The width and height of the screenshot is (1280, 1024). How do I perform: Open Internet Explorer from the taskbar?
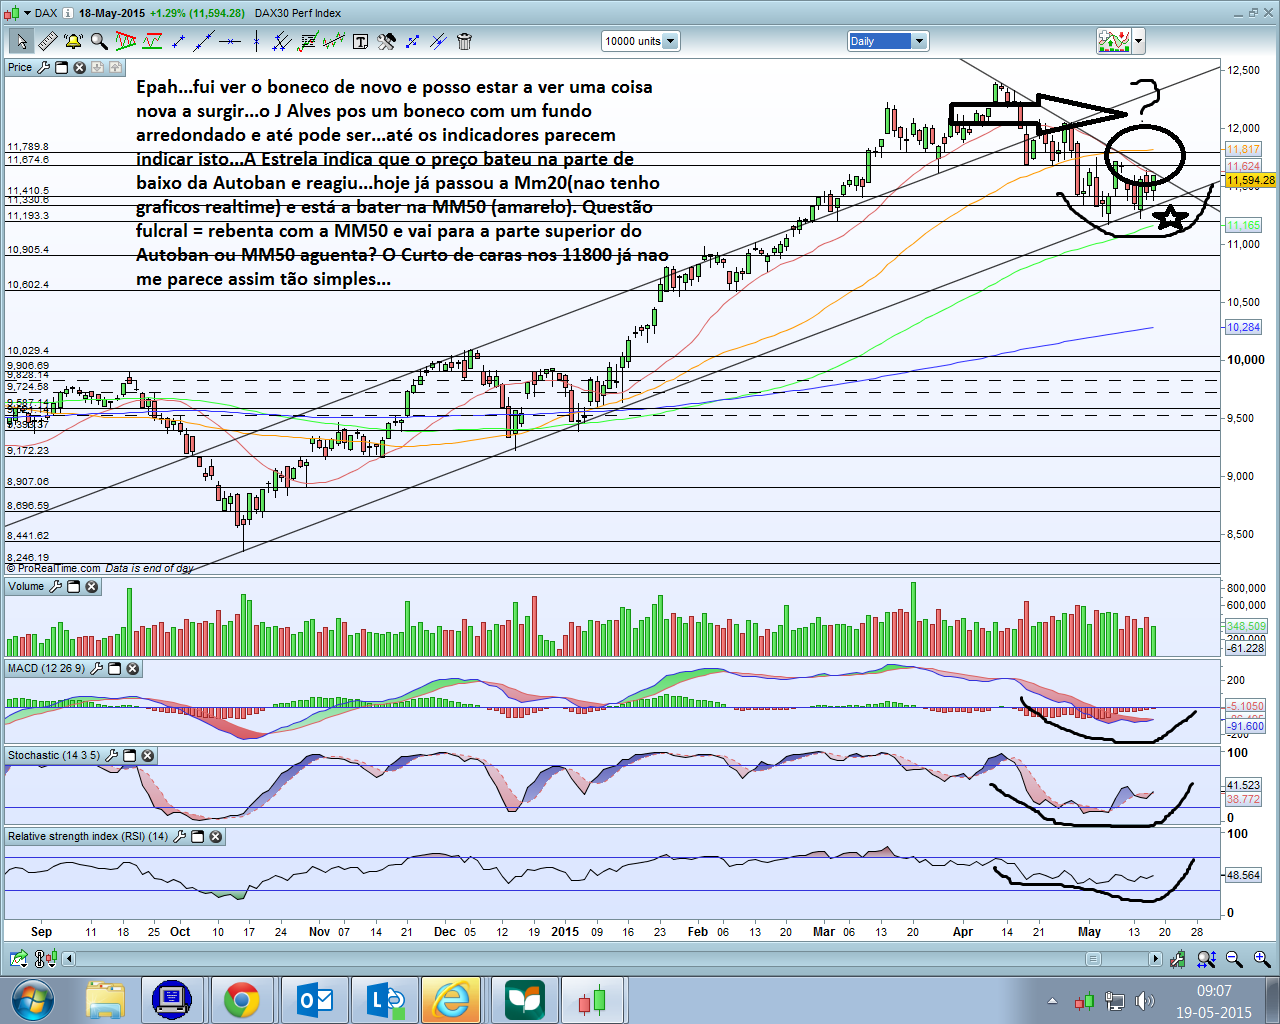point(451,1000)
